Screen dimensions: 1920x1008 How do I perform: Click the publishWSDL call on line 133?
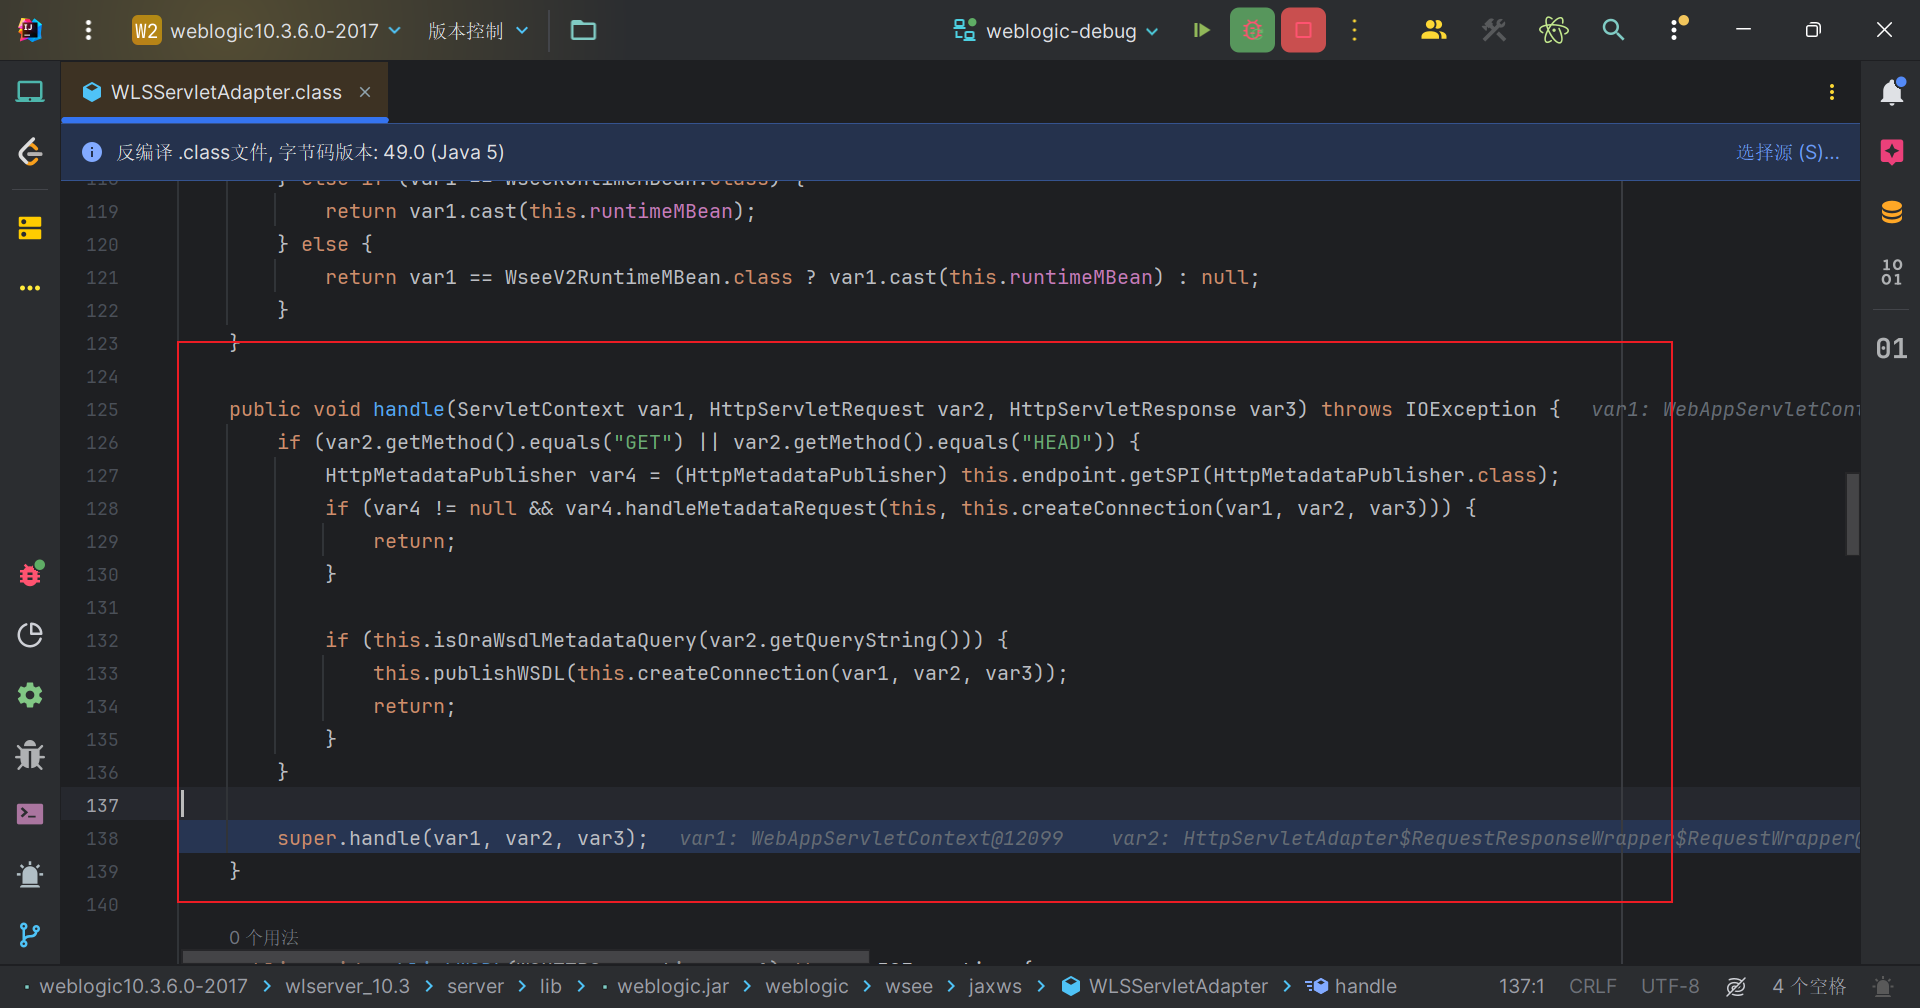click(499, 673)
